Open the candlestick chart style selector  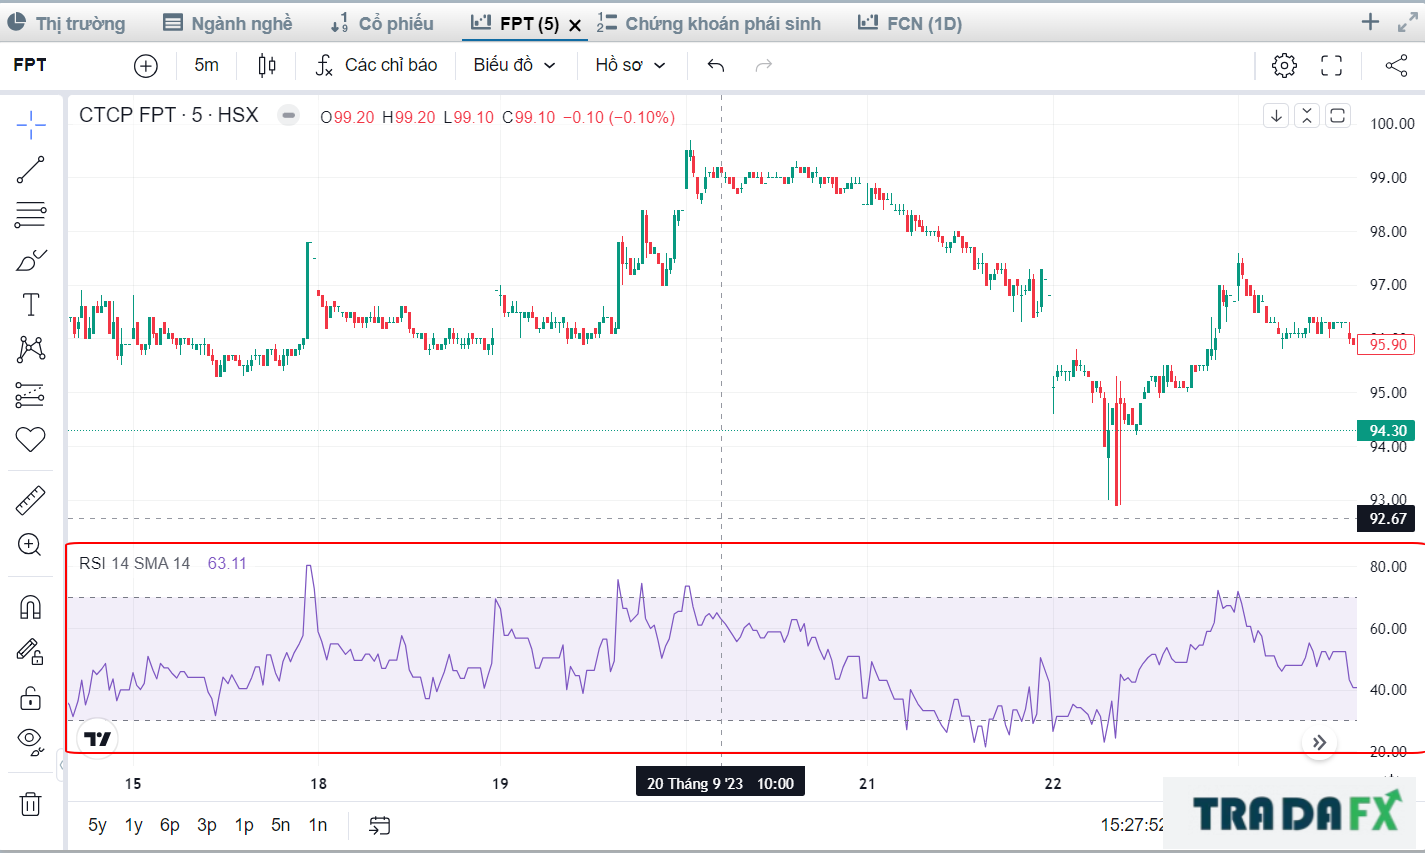tap(267, 66)
